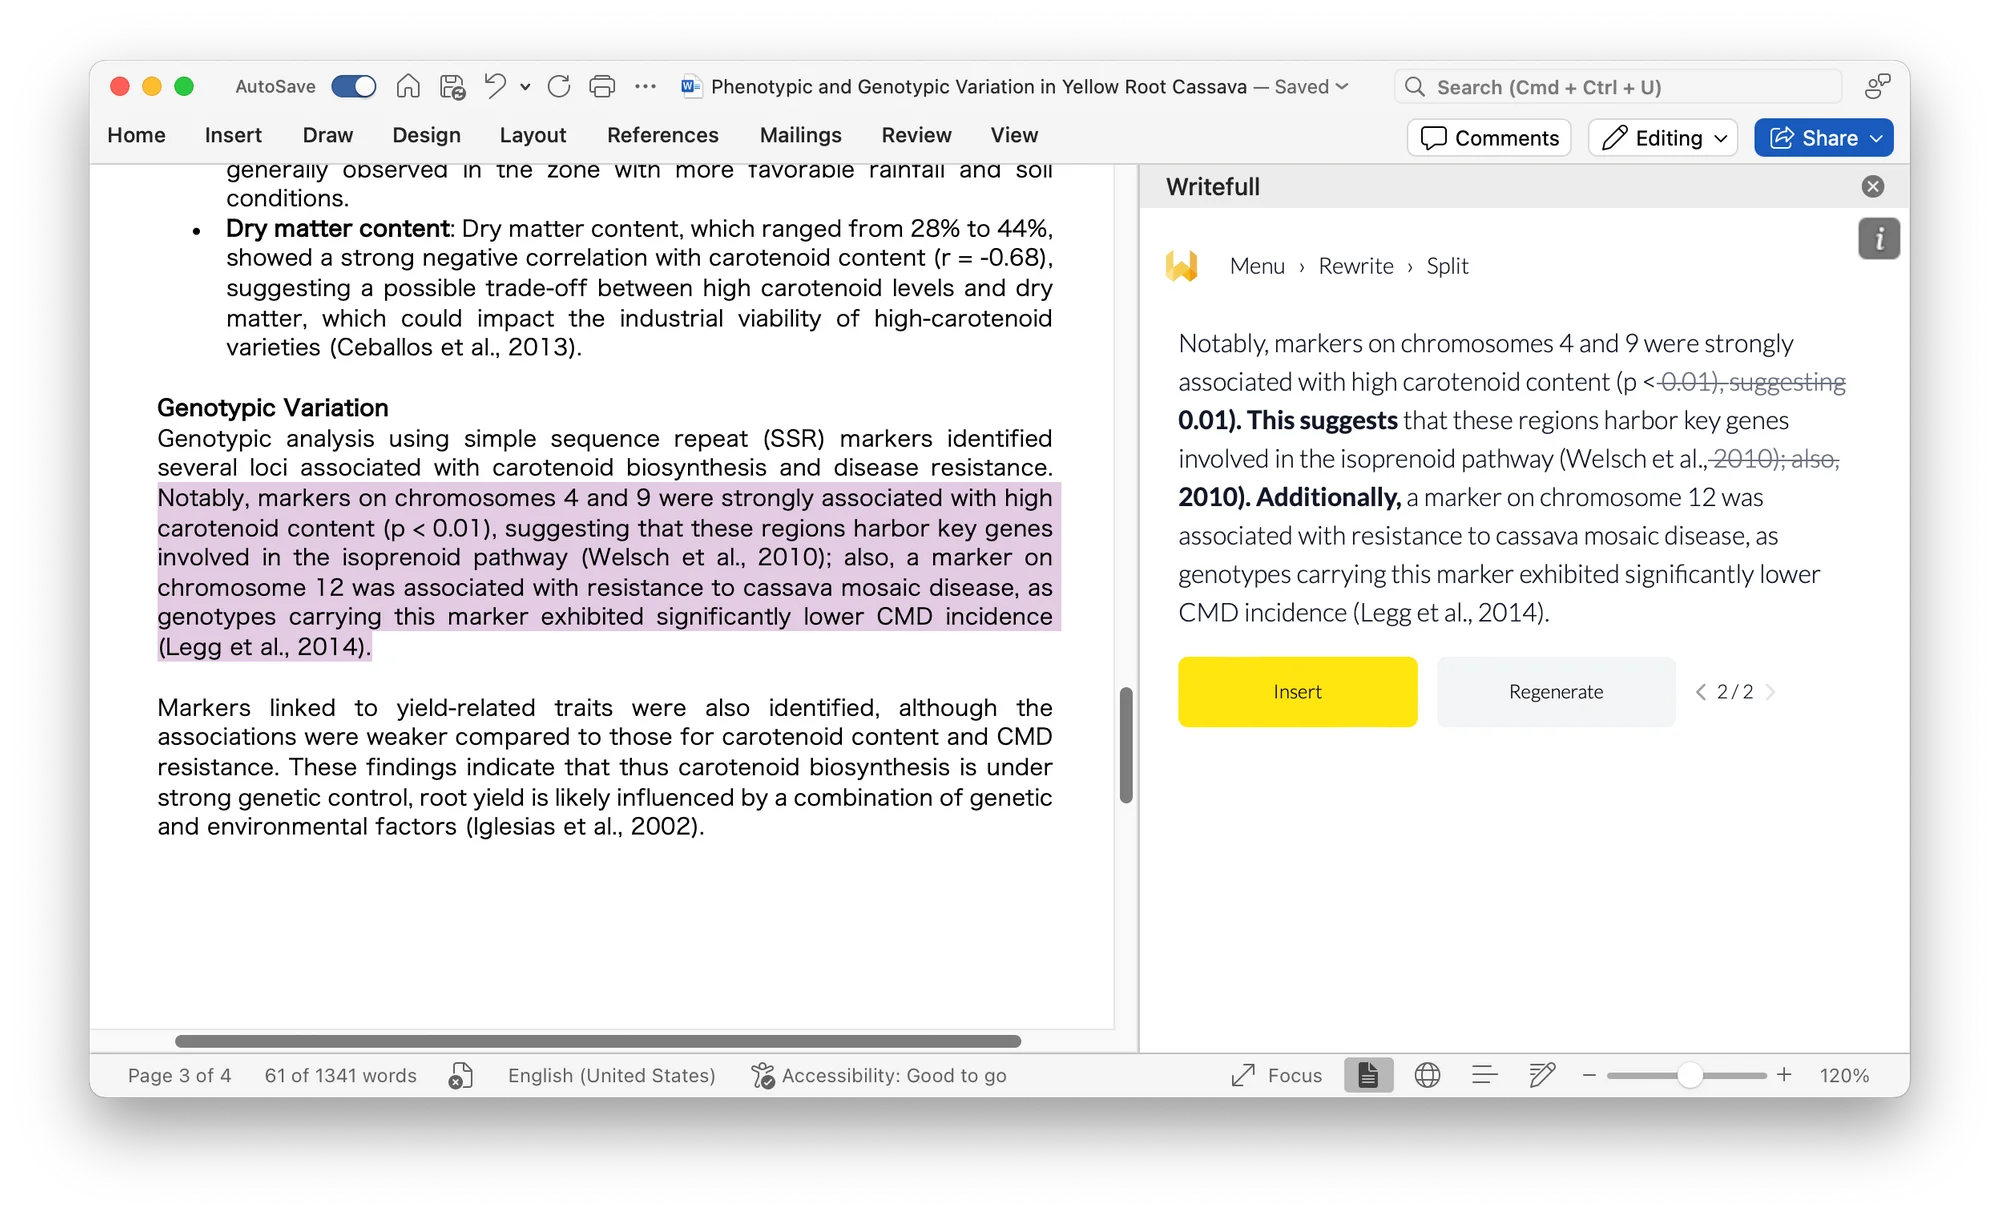
Task: Check spelling via the proofing status icon
Action: point(459,1075)
